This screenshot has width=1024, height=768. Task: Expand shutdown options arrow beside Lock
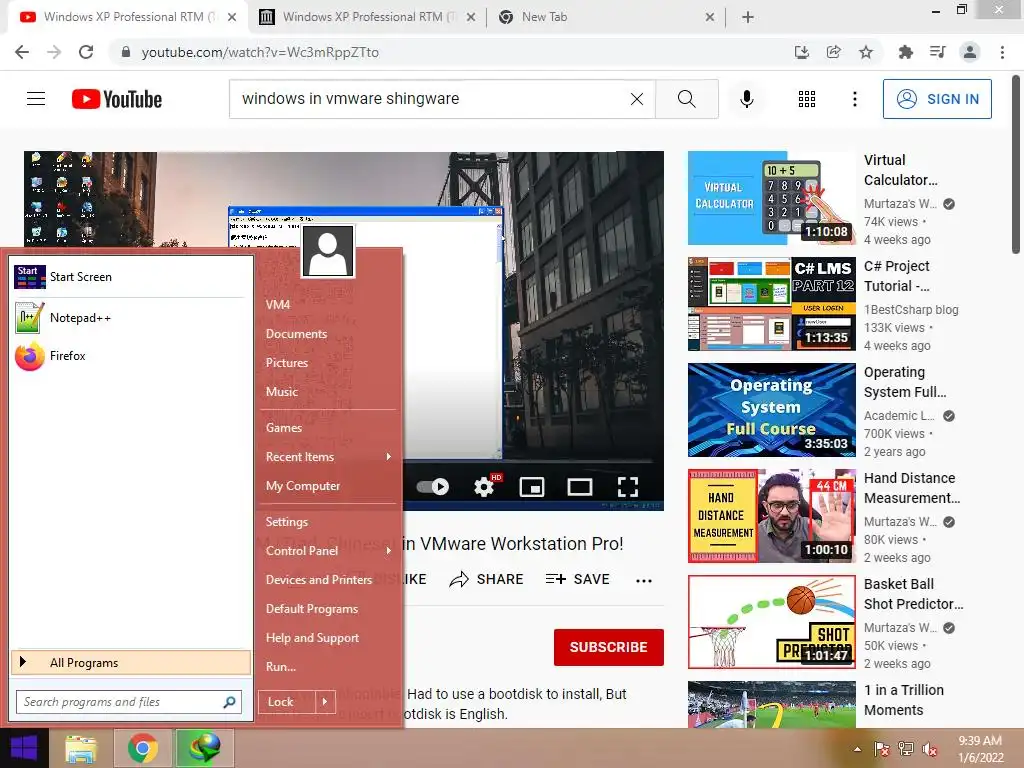pos(325,702)
